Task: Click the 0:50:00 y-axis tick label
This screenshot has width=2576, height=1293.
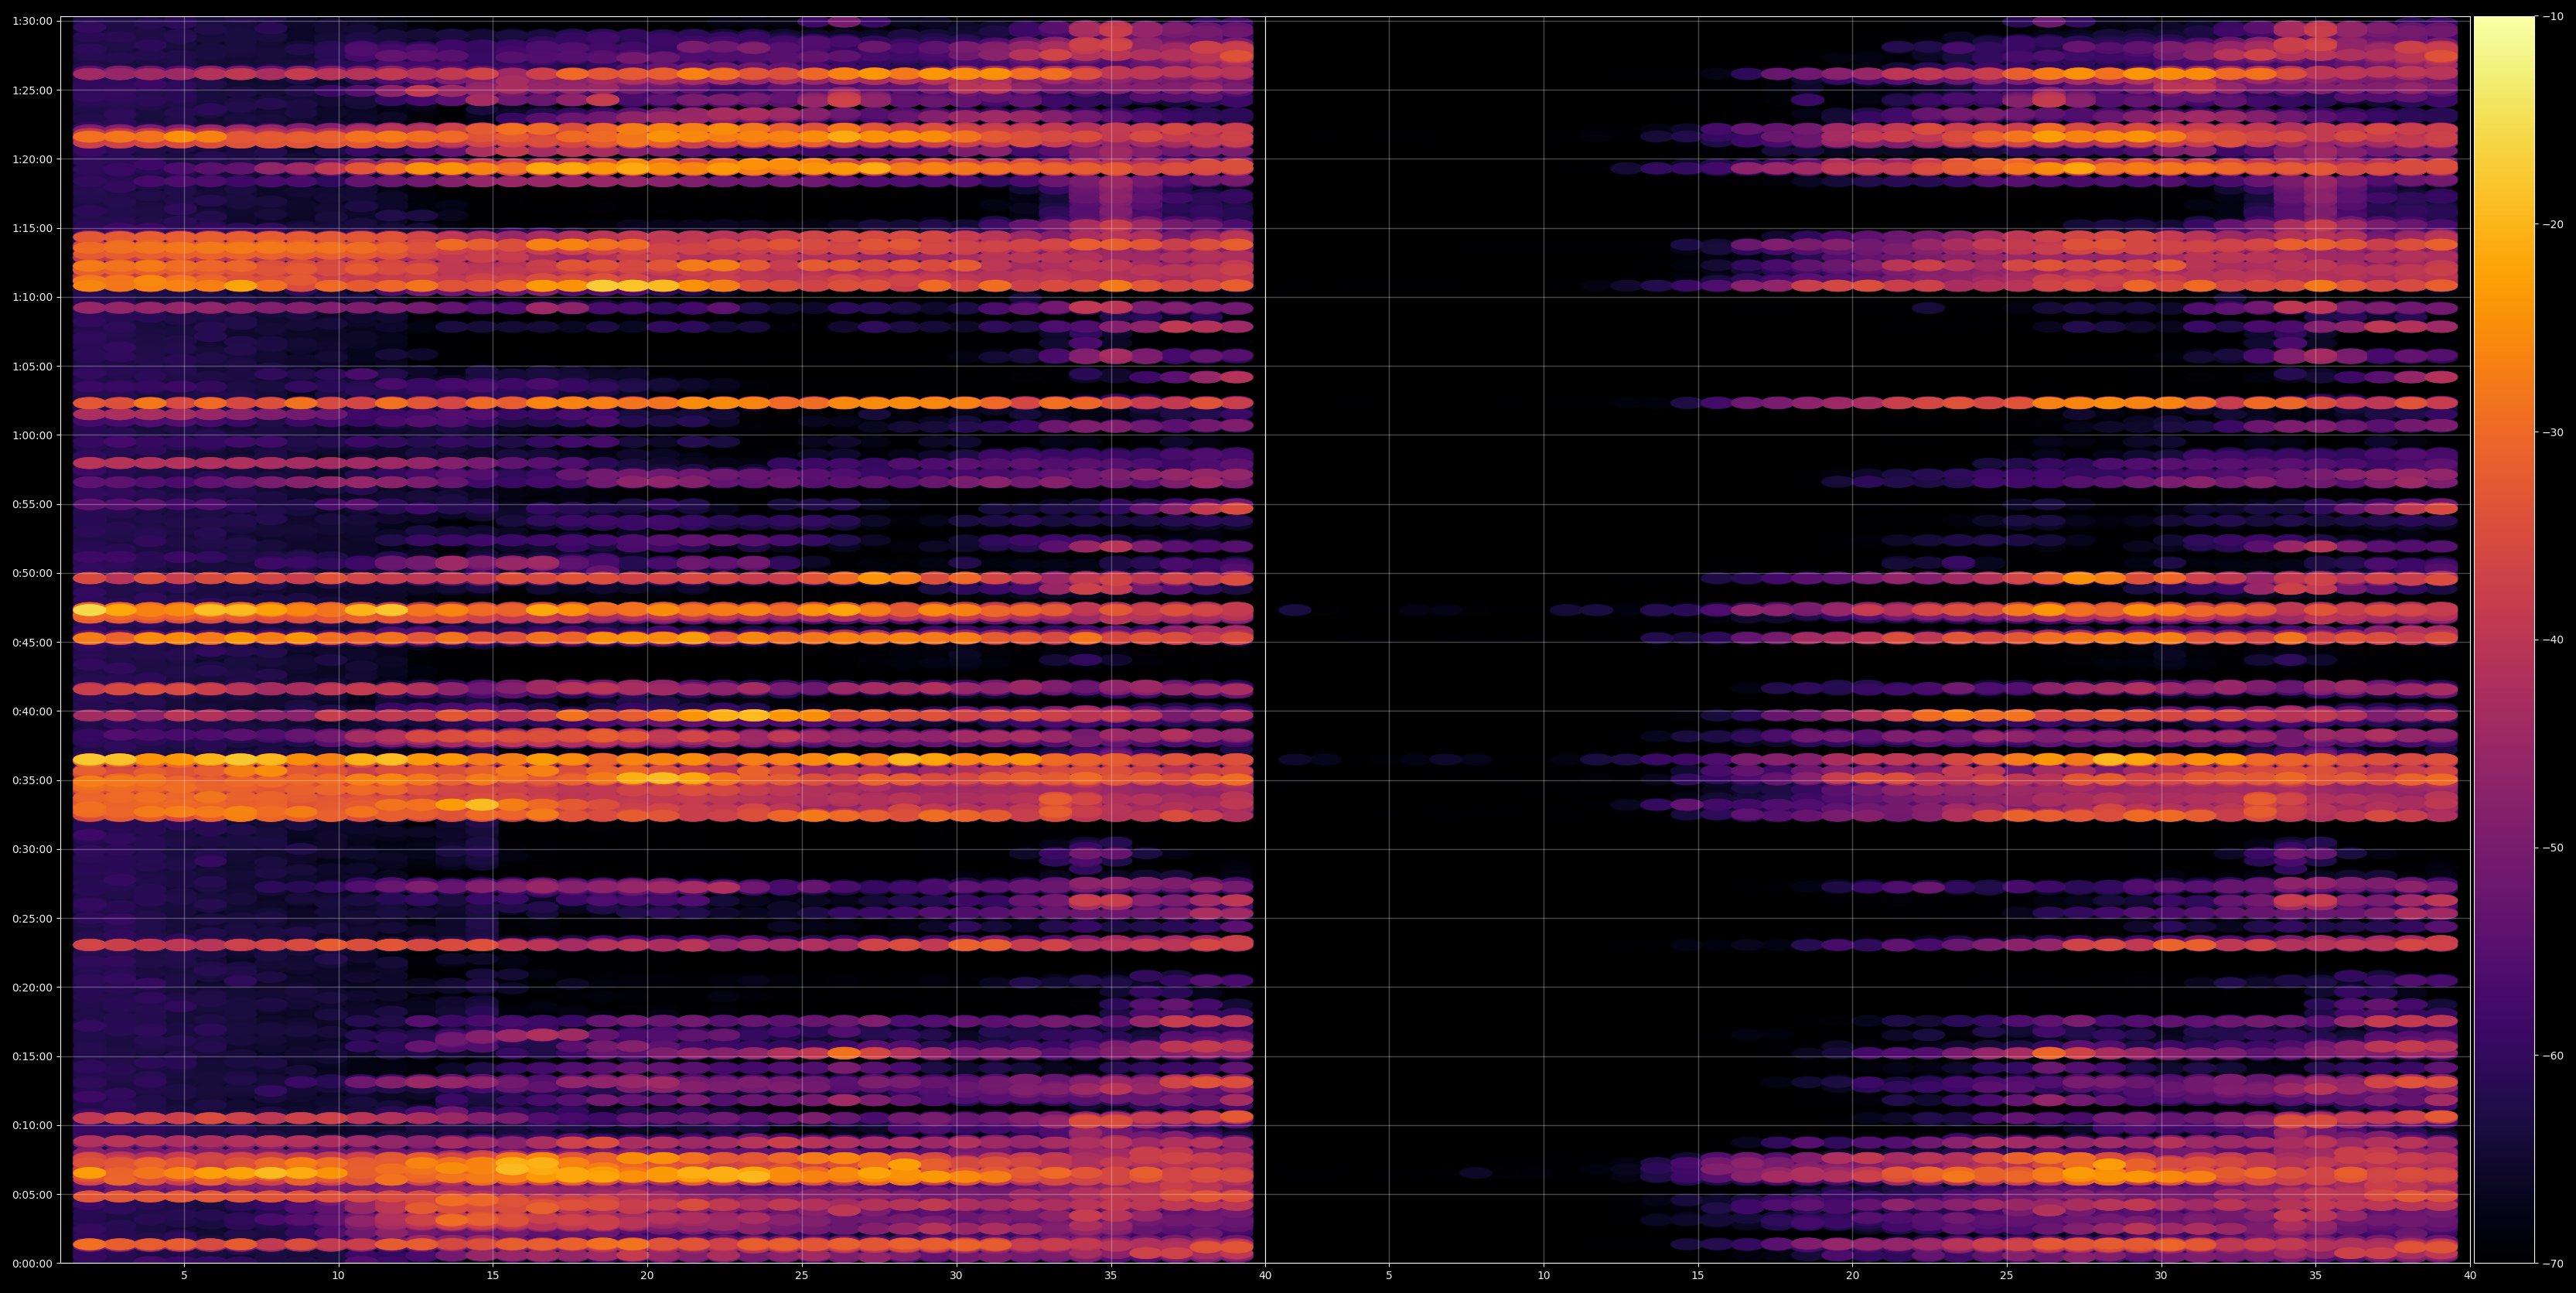Action: pyautogui.click(x=32, y=573)
